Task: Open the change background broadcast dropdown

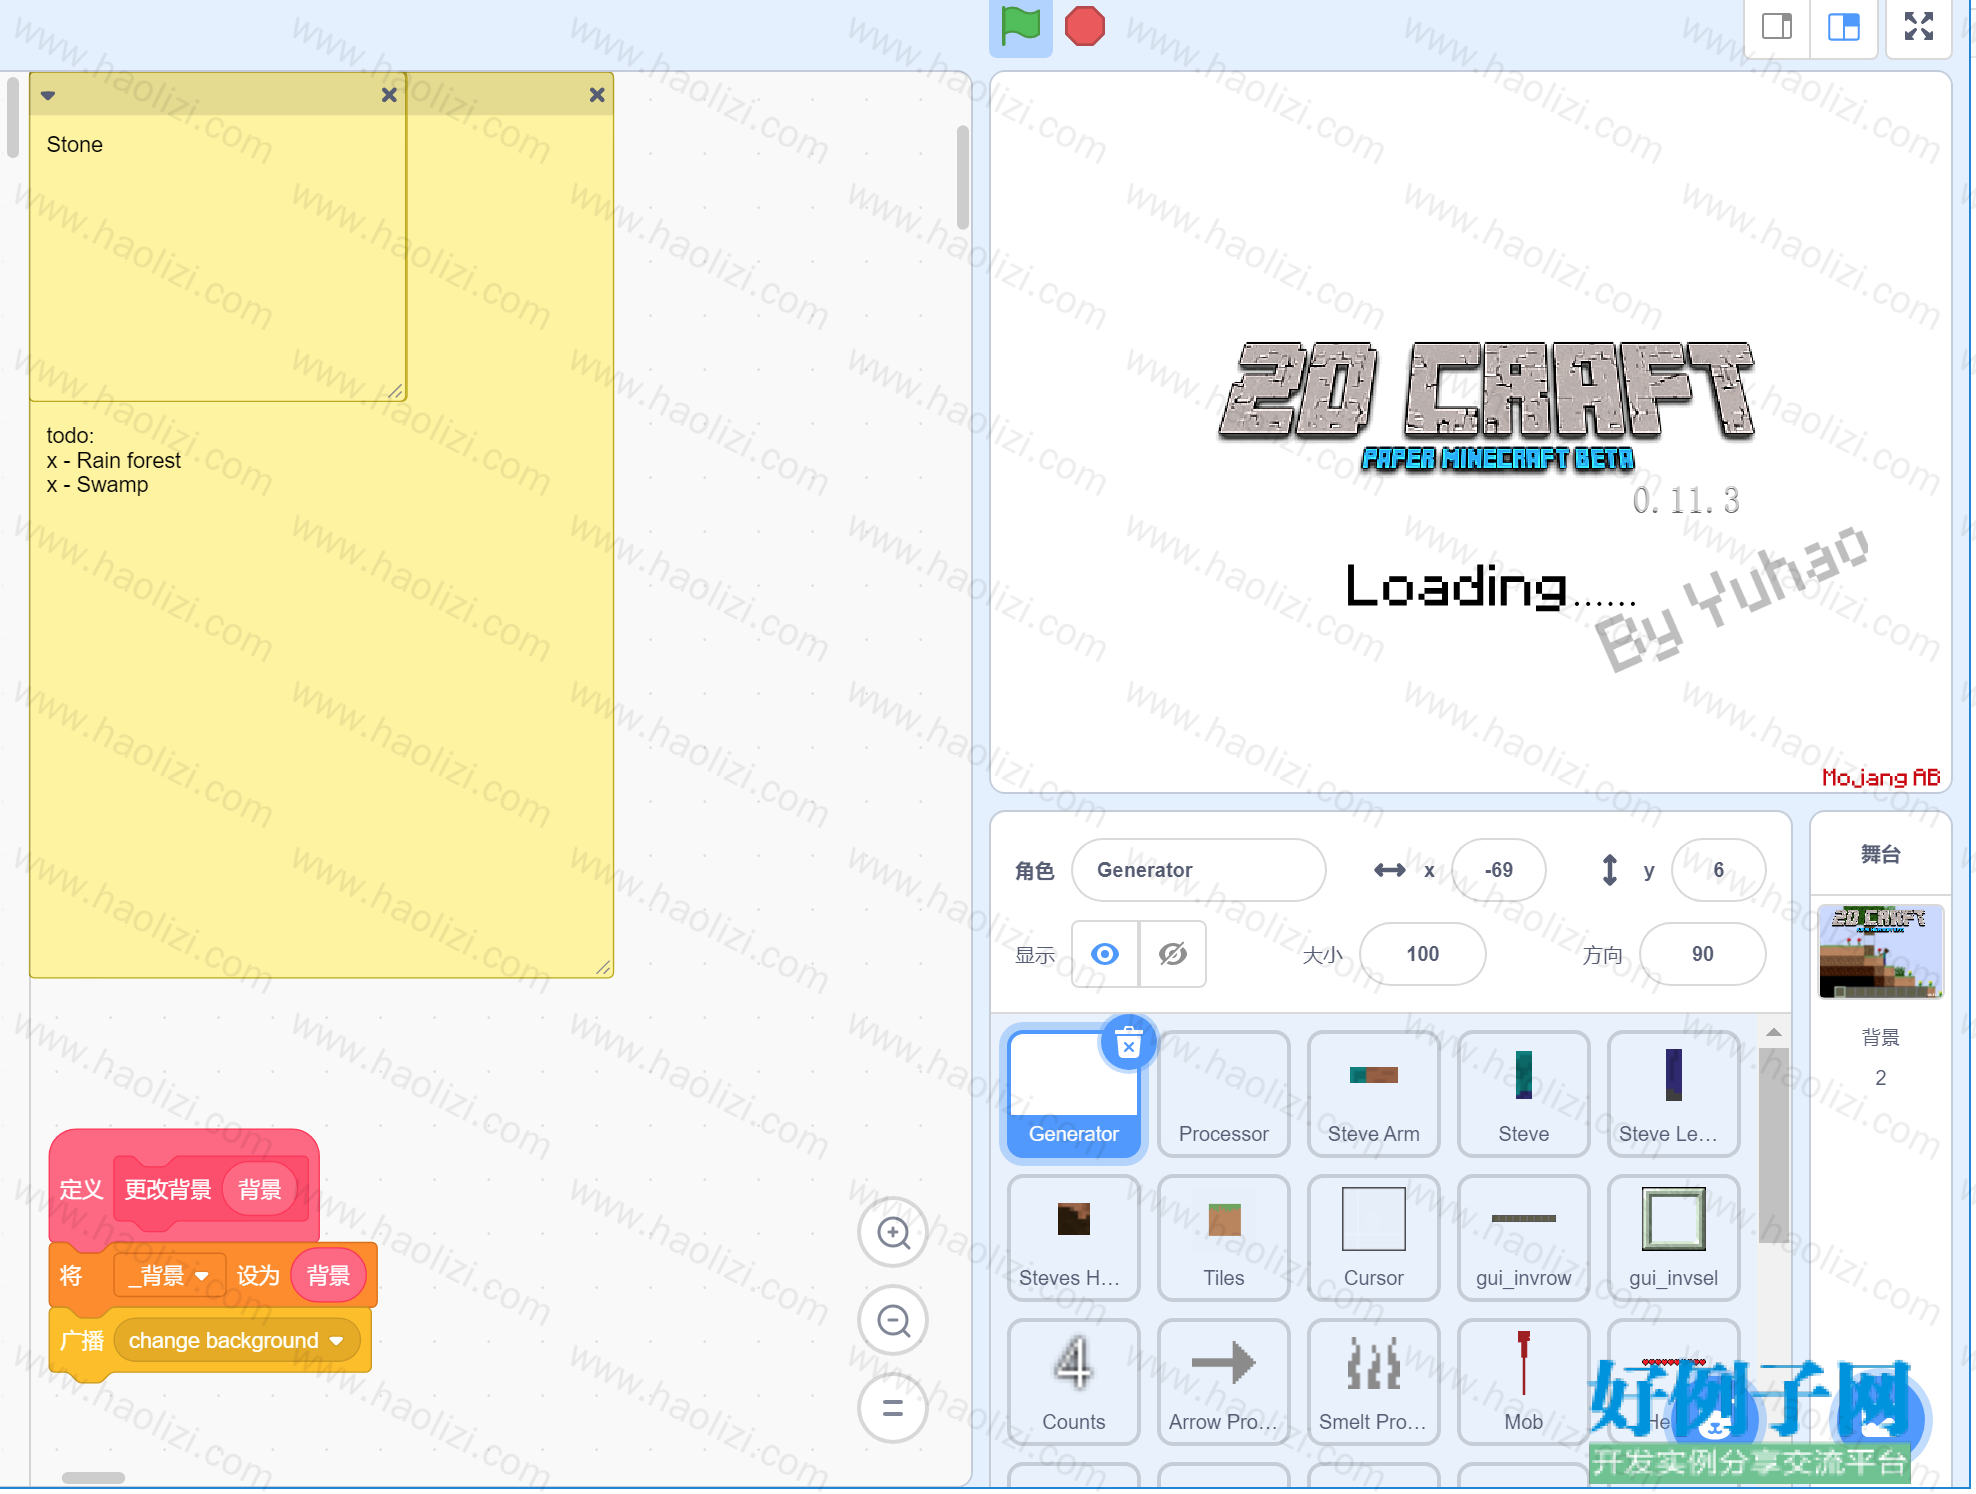Action: 236,1341
